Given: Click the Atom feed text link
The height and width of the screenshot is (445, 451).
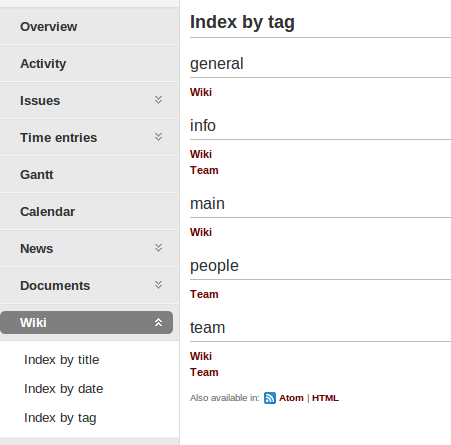Looking at the screenshot, I should coord(291,398).
